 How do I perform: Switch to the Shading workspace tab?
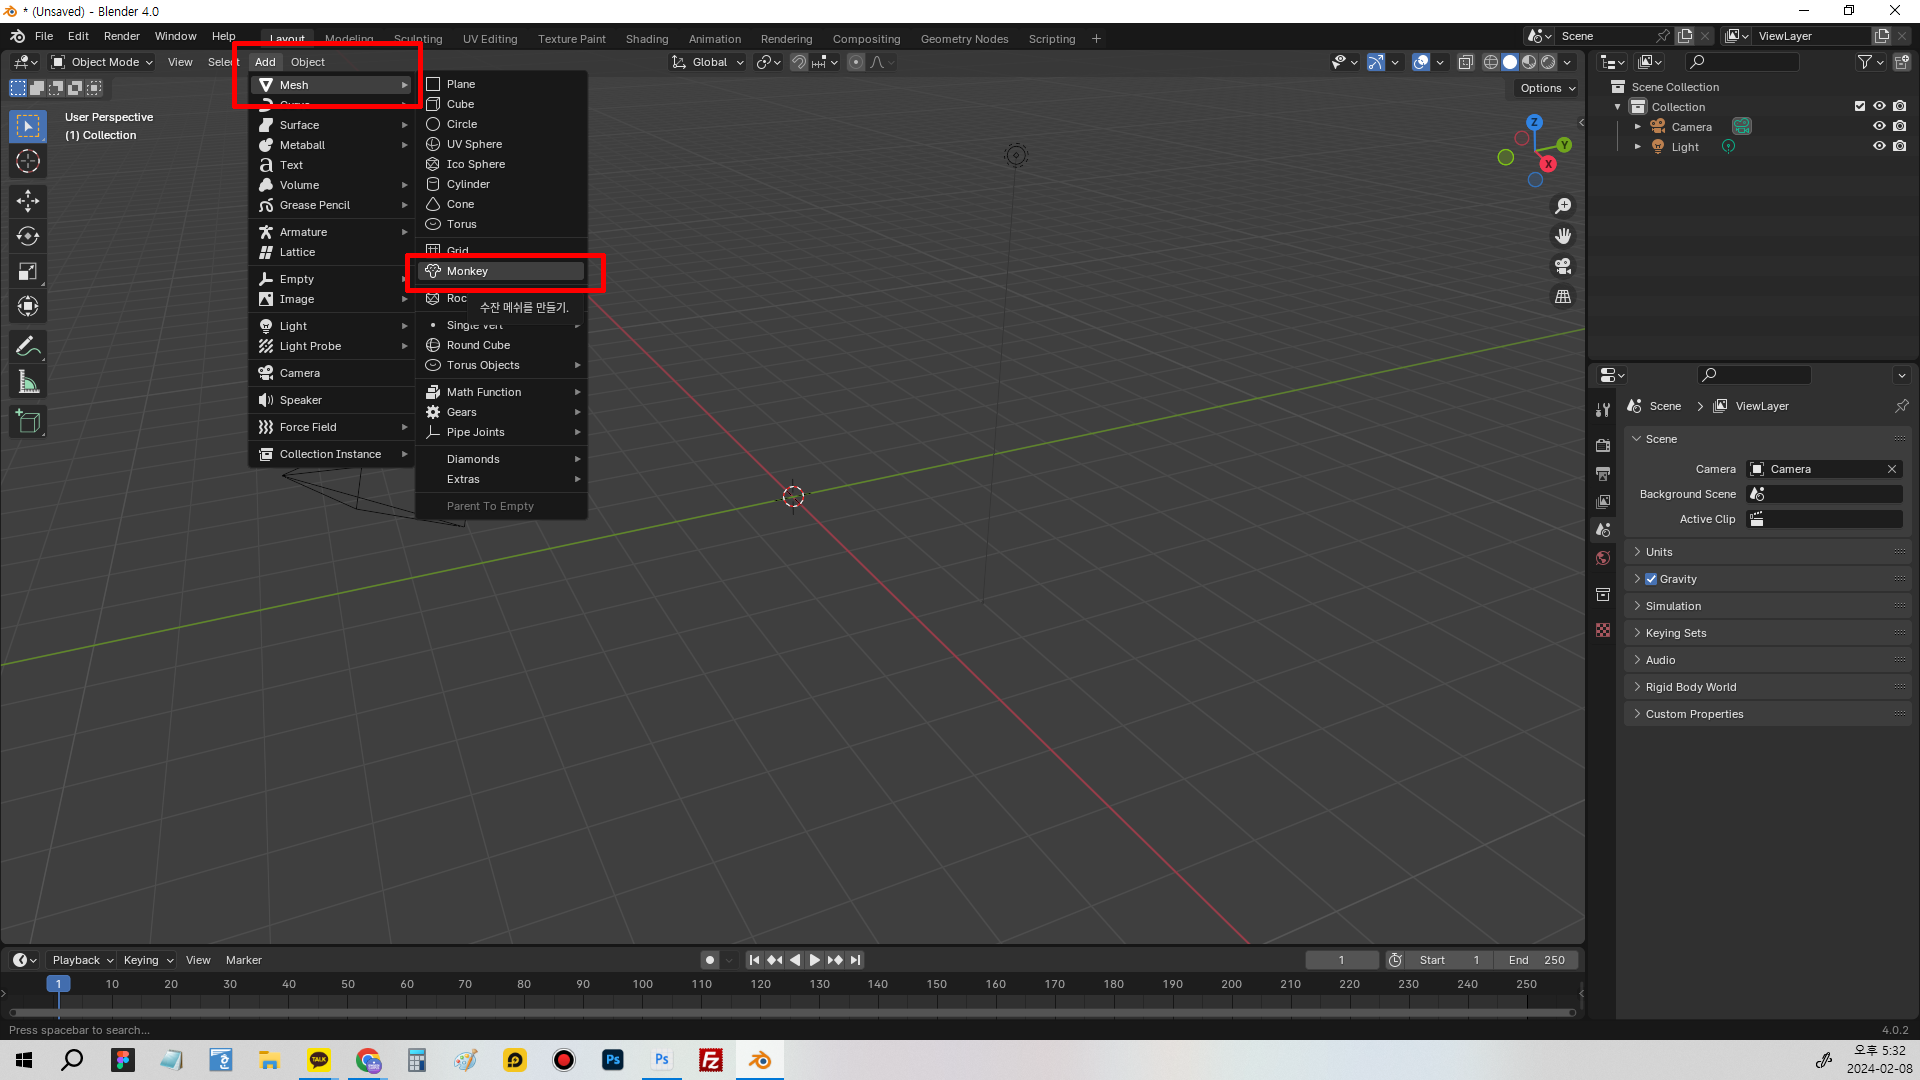pos(647,39)
